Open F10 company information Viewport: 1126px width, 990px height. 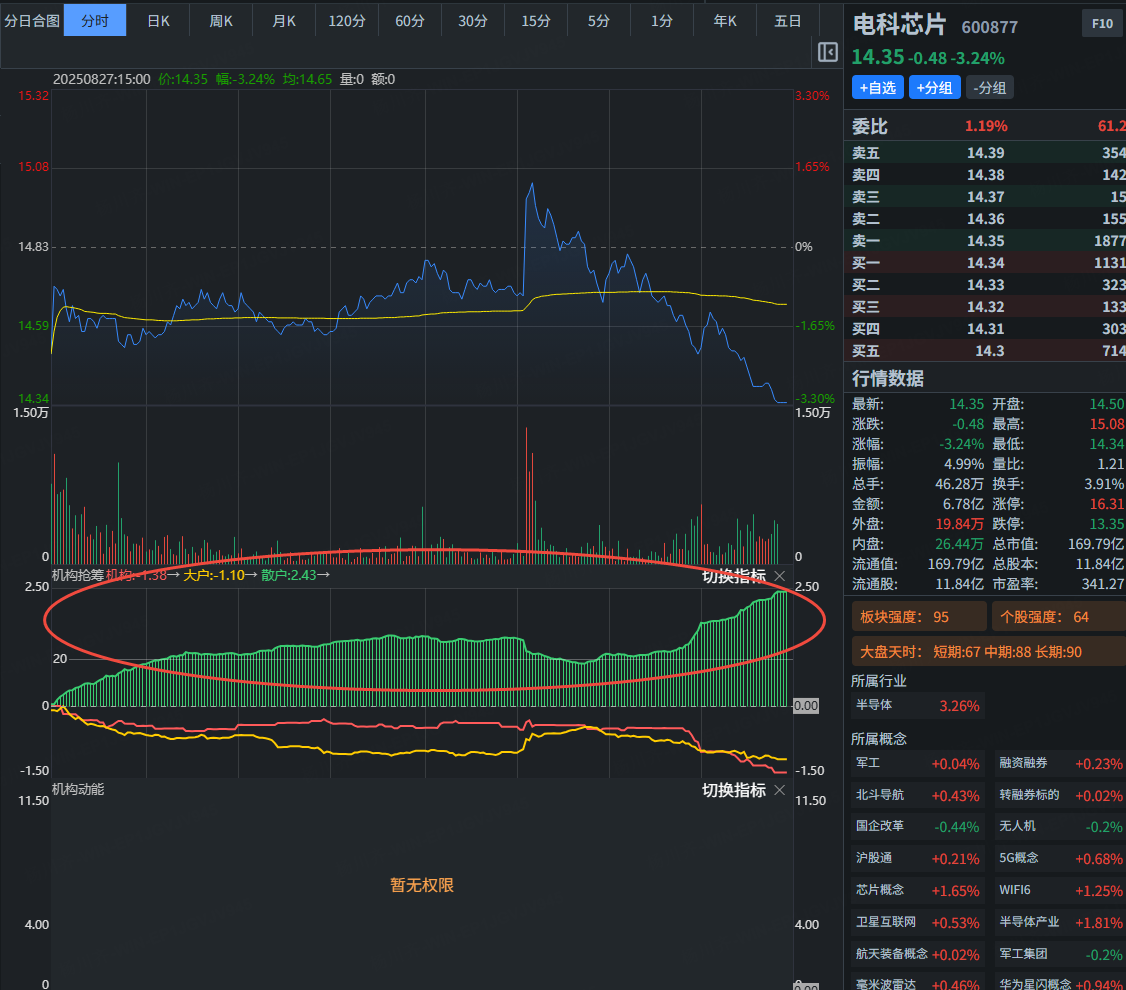1102,24
